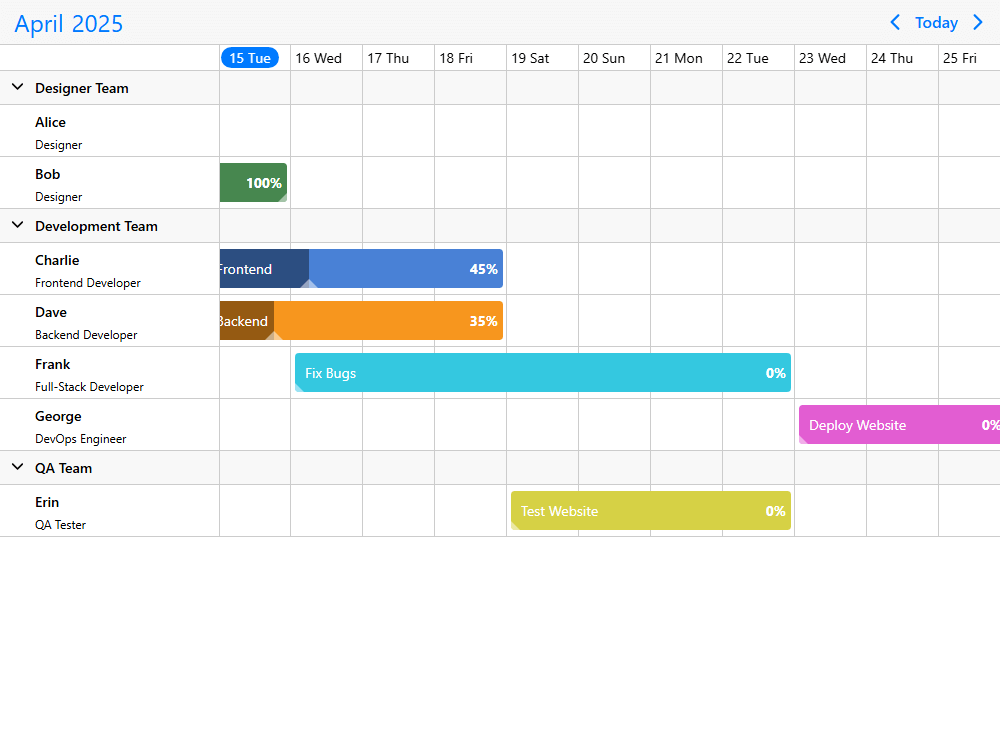Click the Today button
The image size is (1000, 750).
coord(936,23)
